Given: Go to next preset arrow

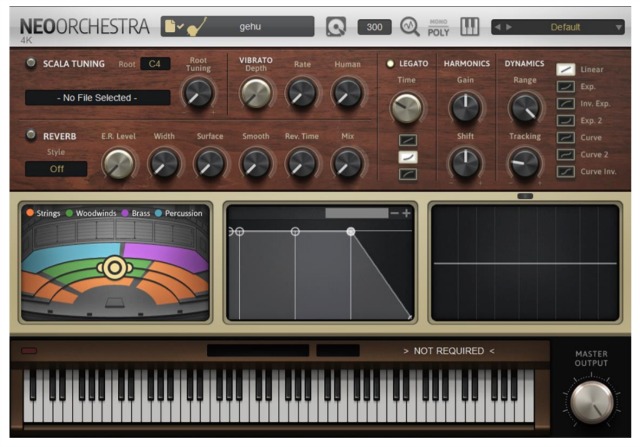Looking at the screenshot, I should [509, 27].
